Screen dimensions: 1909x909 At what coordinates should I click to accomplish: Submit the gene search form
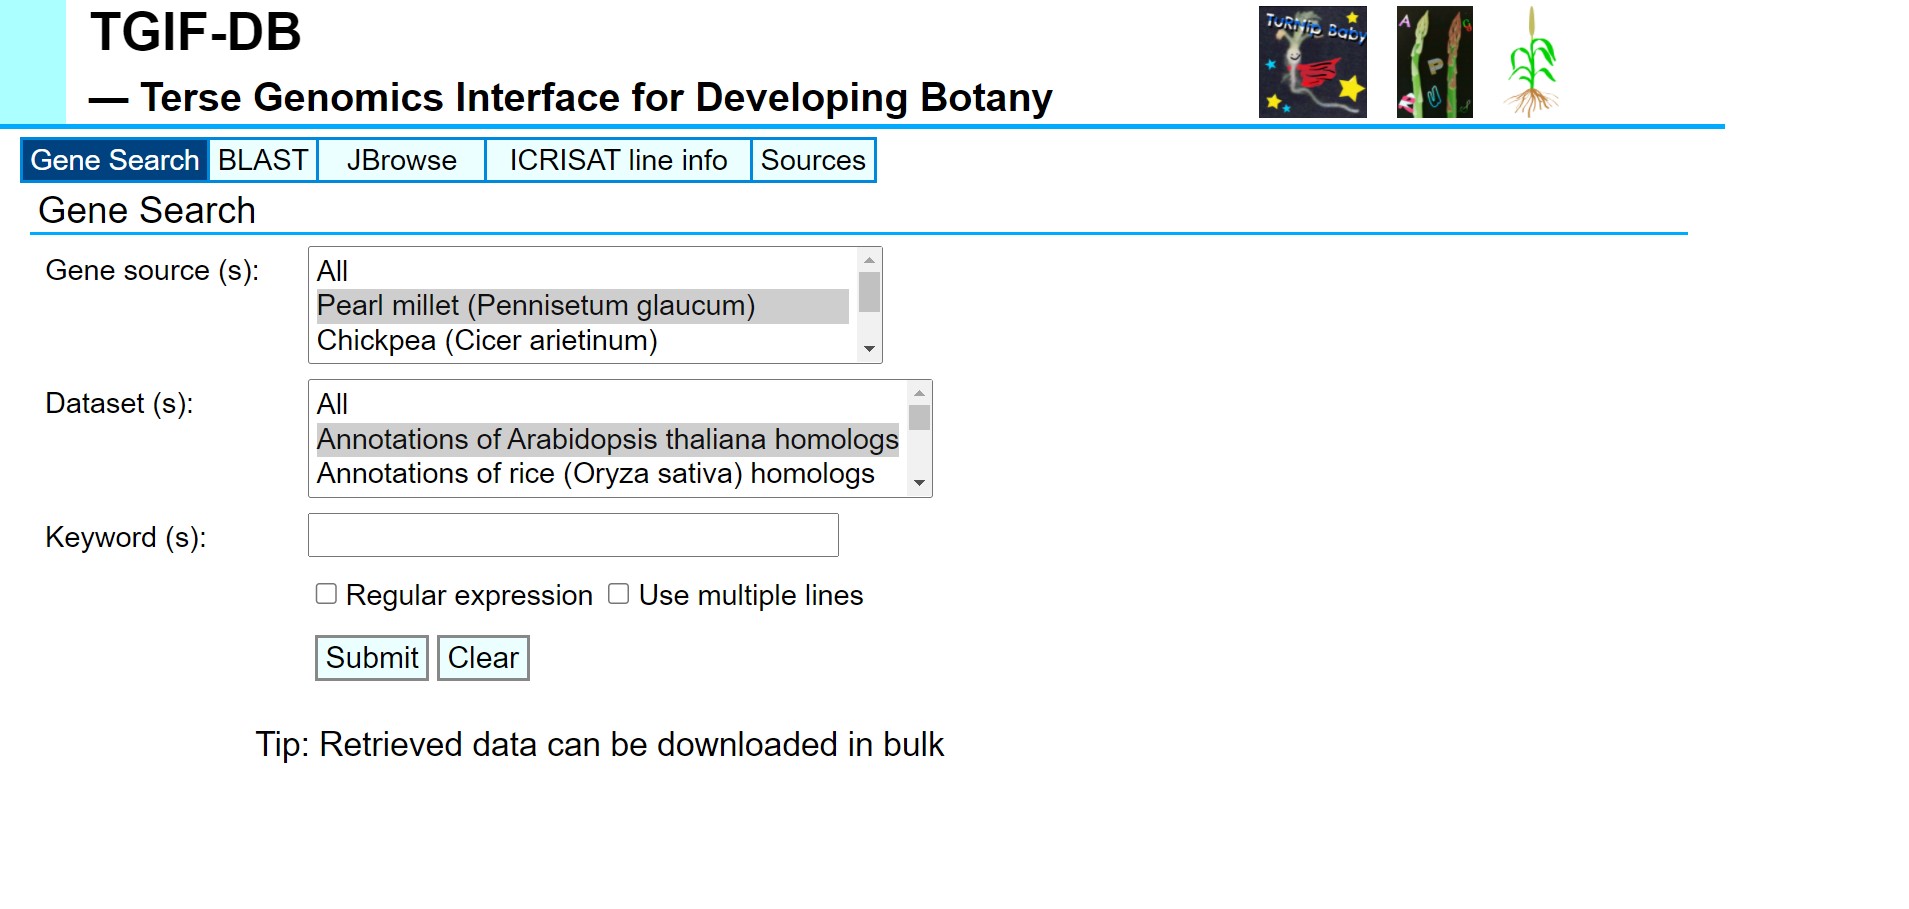[372, 658]
